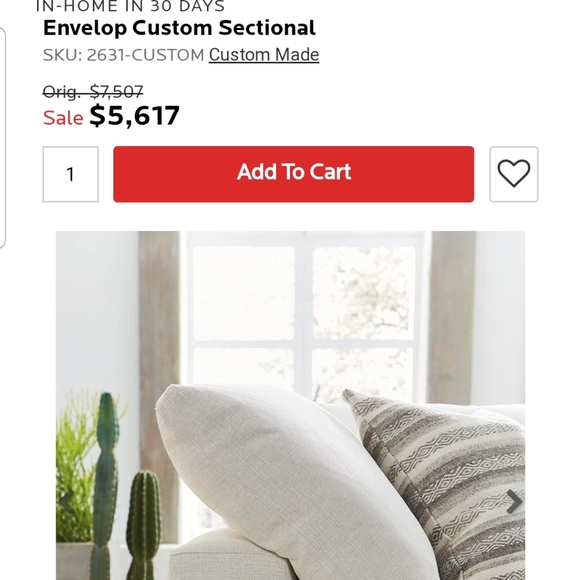This screenshot has height=580, width=580.
Task: Click the tall cactus in the photo
Action: [105, 485]
